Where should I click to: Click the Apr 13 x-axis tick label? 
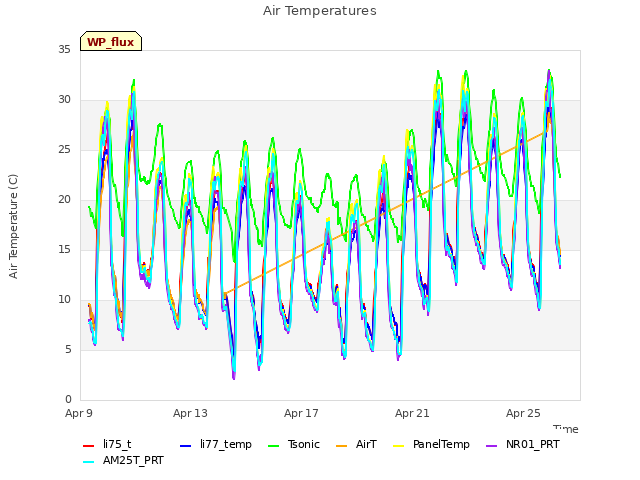coord(190,413)
